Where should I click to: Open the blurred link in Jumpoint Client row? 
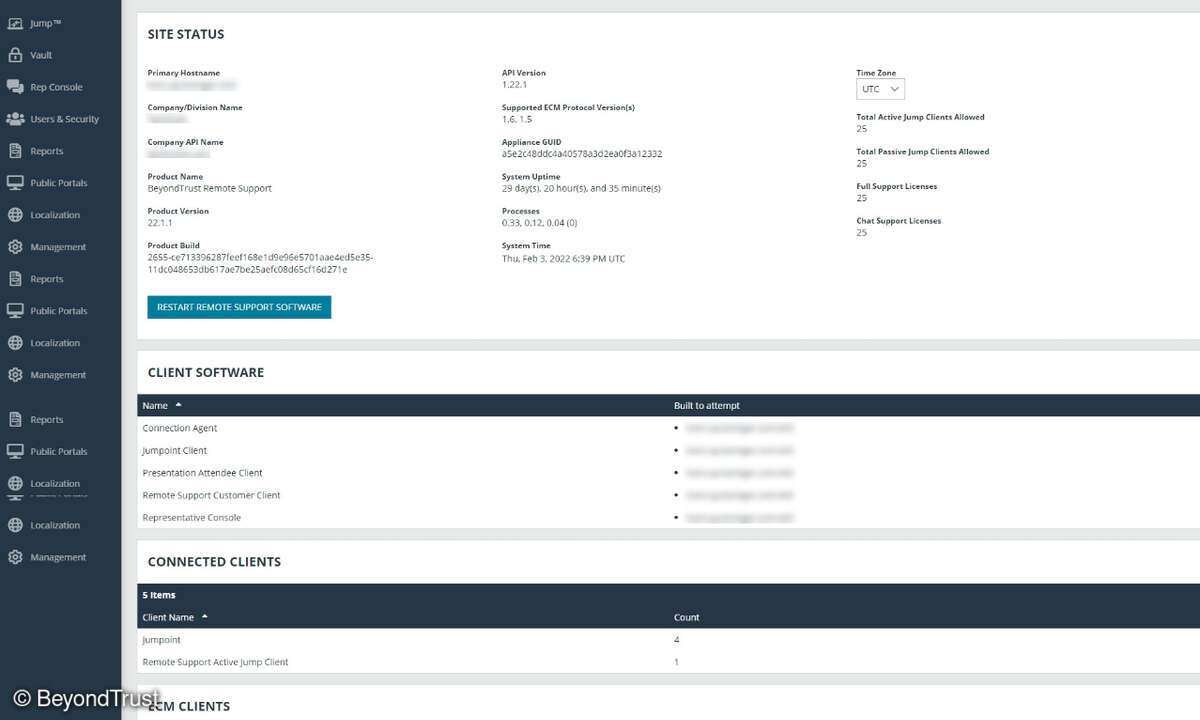[739, 450]
